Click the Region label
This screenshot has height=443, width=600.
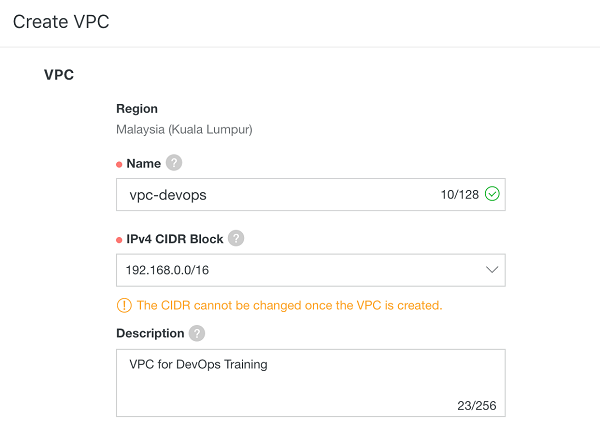point(137,109)
